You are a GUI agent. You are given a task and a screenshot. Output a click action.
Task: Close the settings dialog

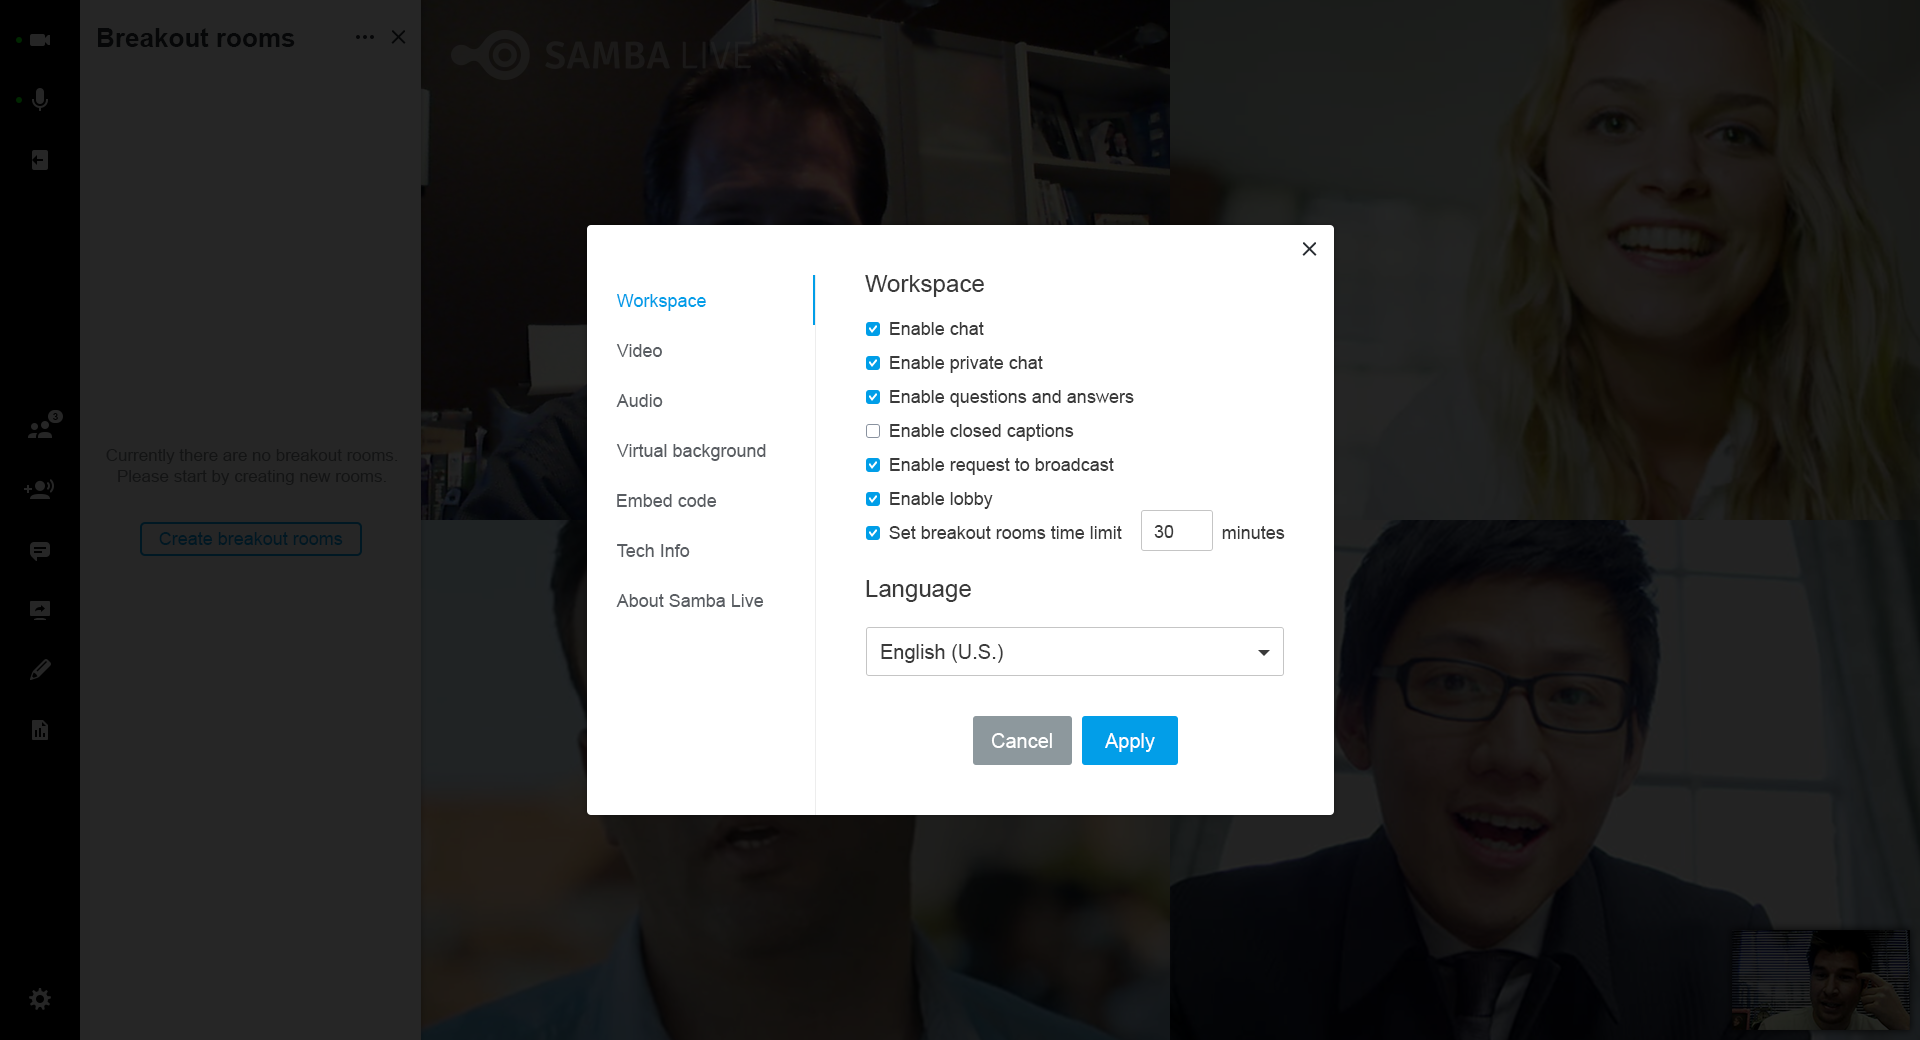pos(1309,249)
